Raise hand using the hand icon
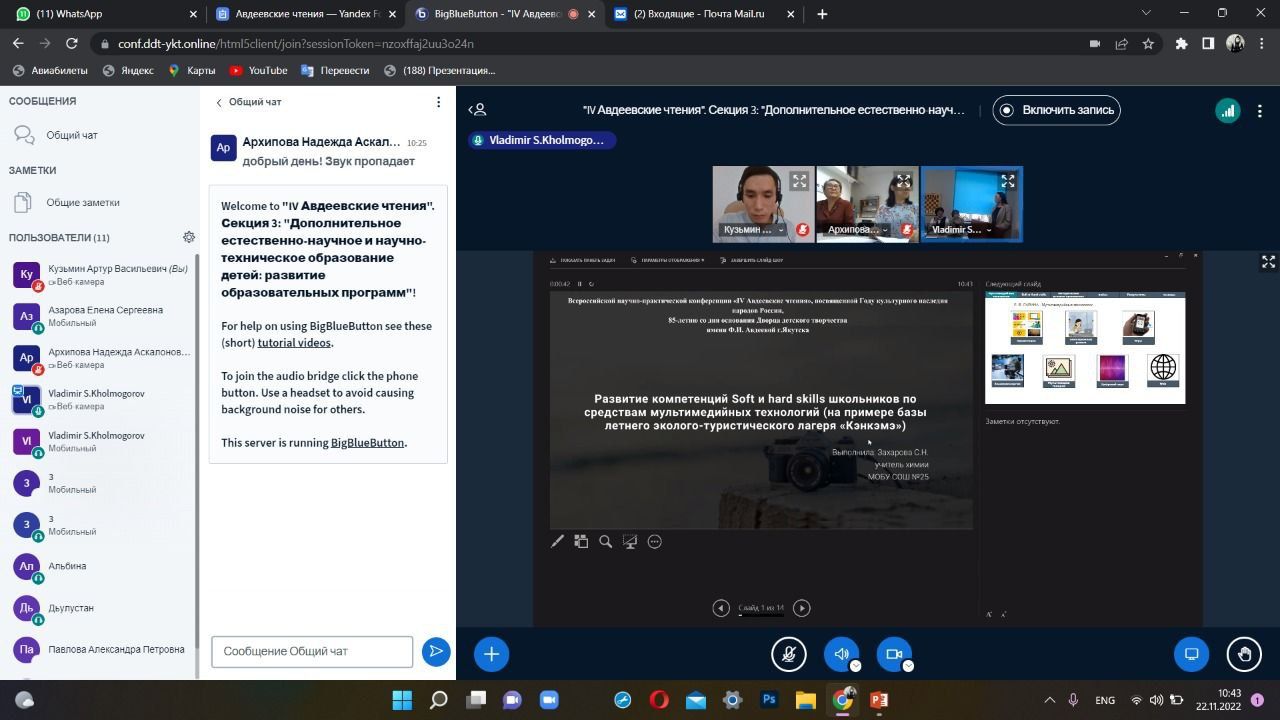The width and height of the screenshot is (1280, 720). click(x=1244, y=654)
